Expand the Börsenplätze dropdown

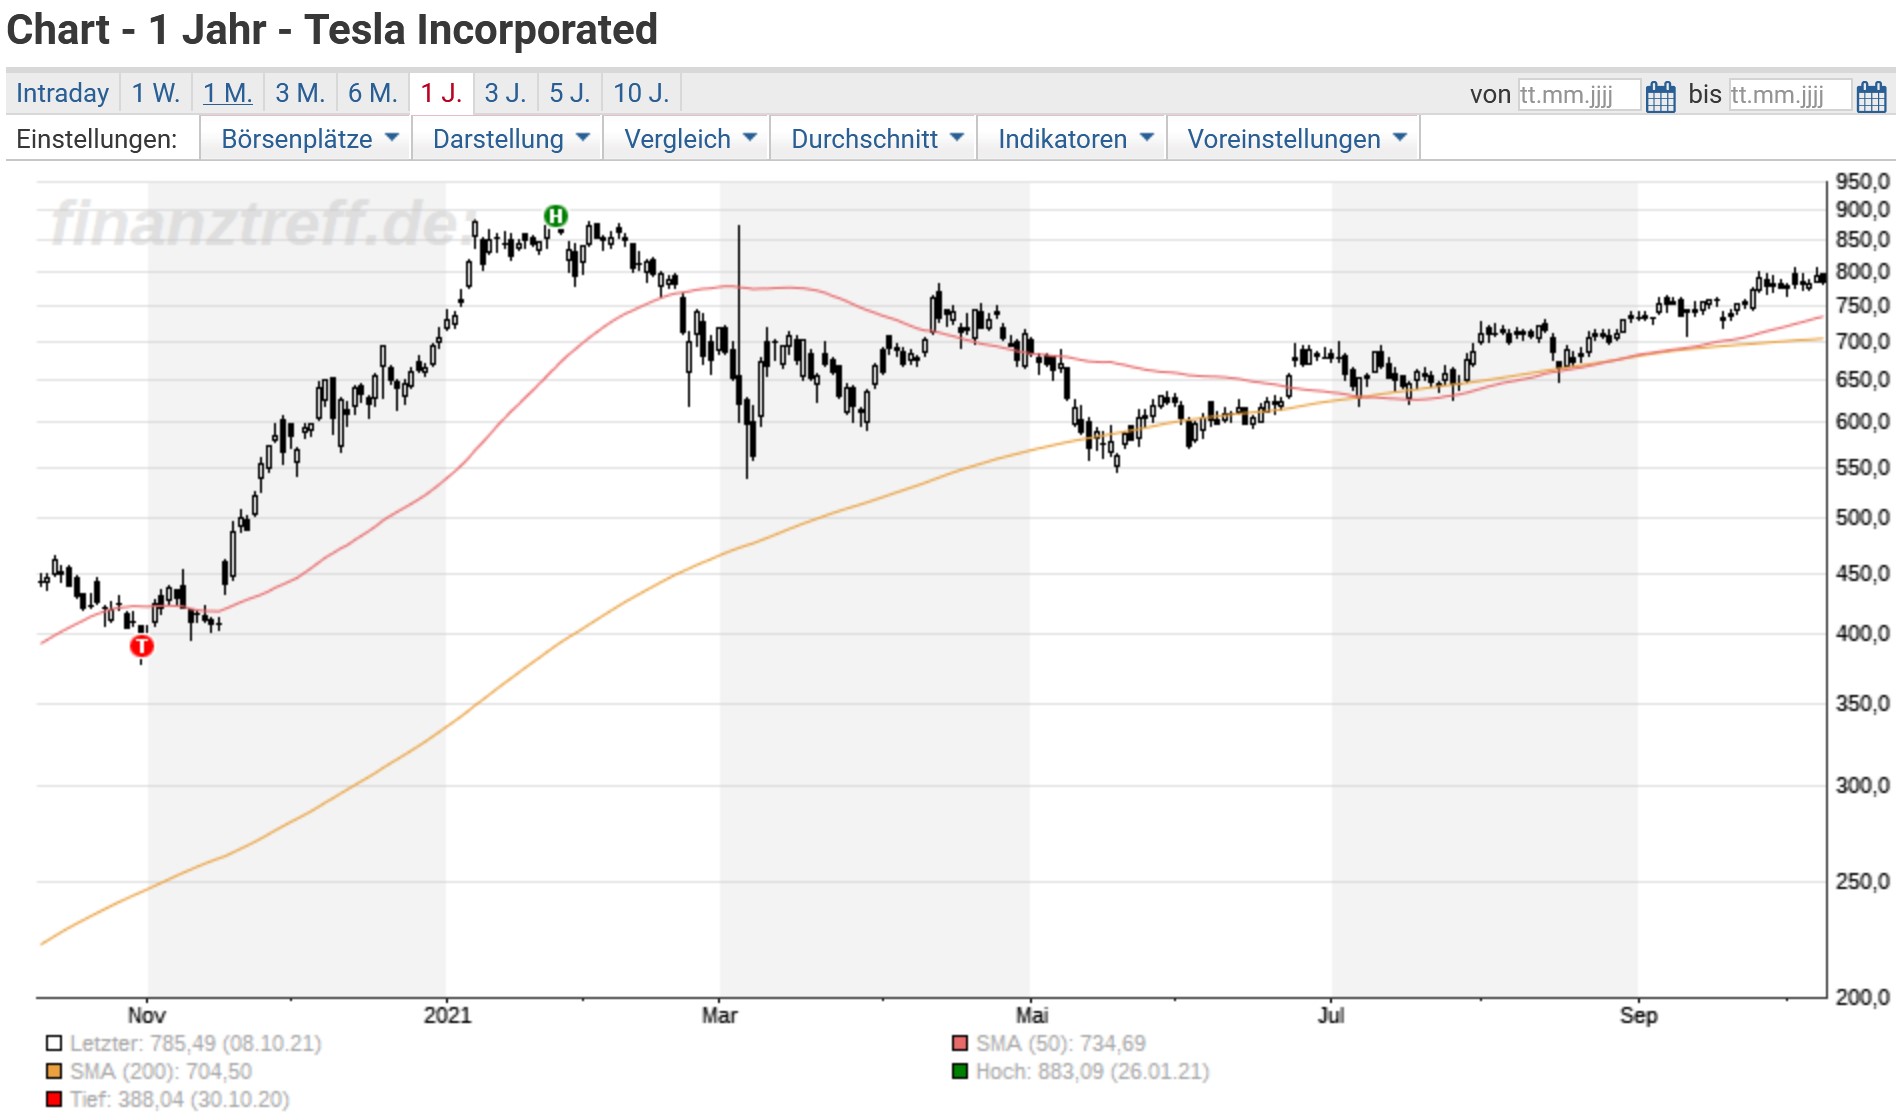[x=306, y=138]
